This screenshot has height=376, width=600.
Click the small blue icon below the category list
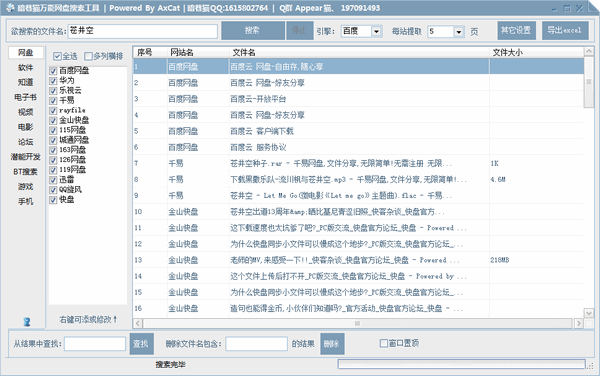[26, 321]
